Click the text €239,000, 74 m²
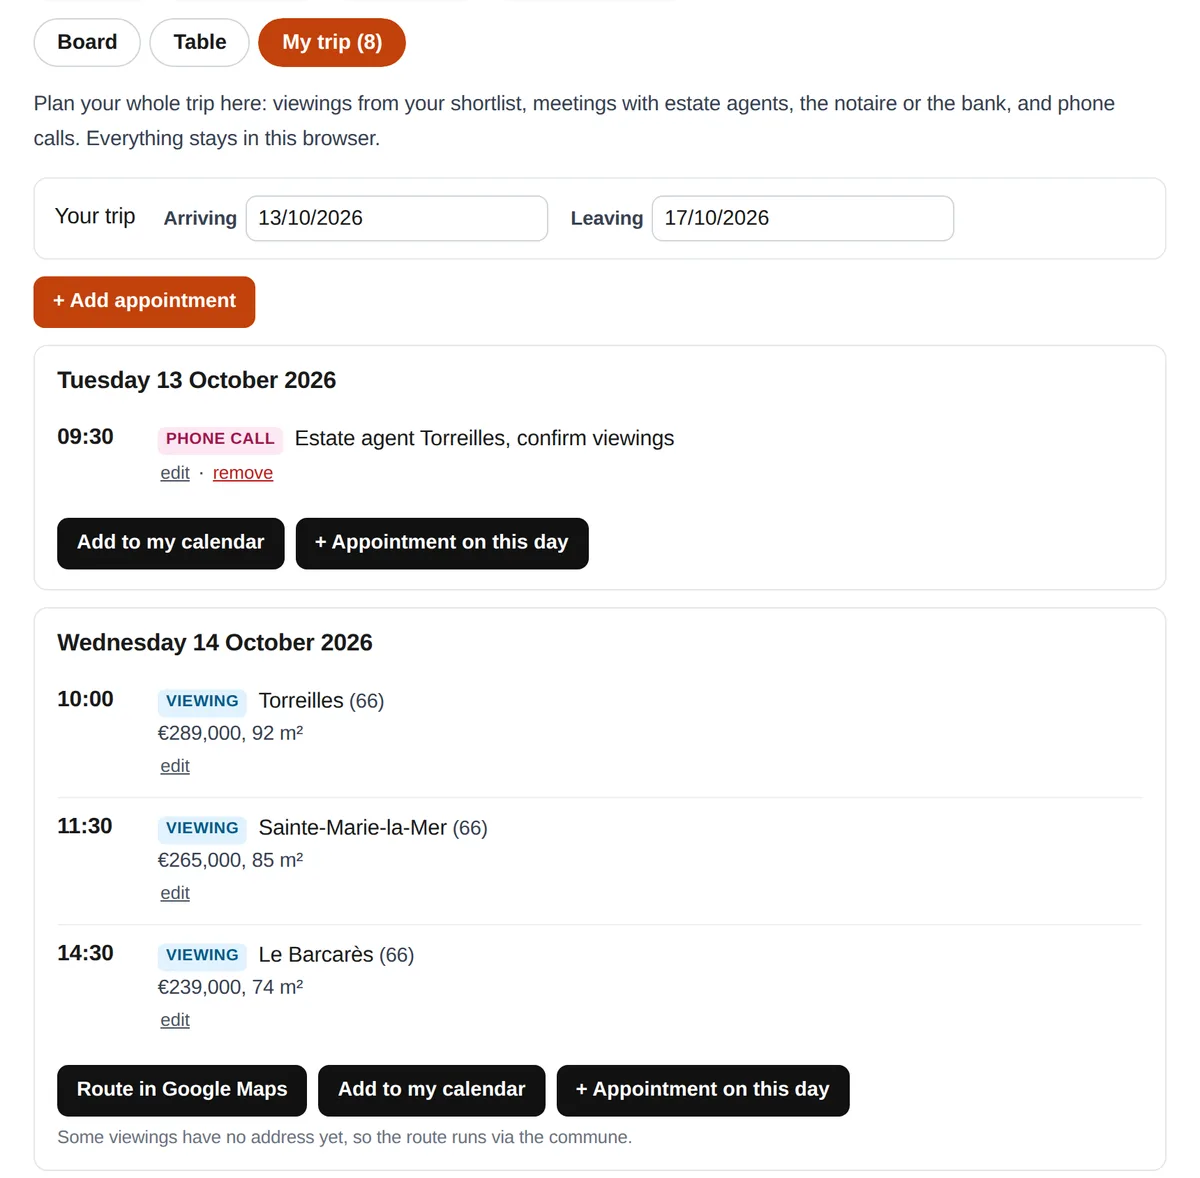 [231, 987]
